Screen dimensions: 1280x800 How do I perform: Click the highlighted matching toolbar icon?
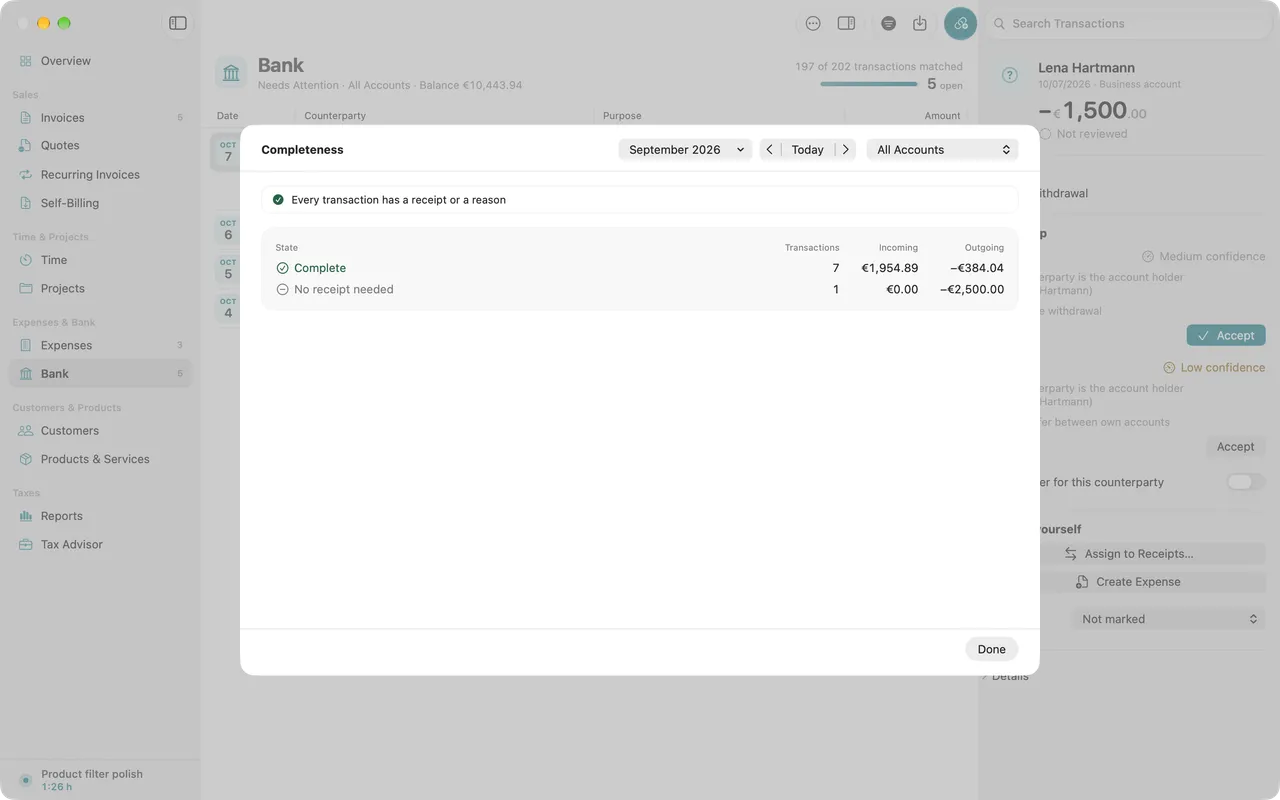click(961, 23)
